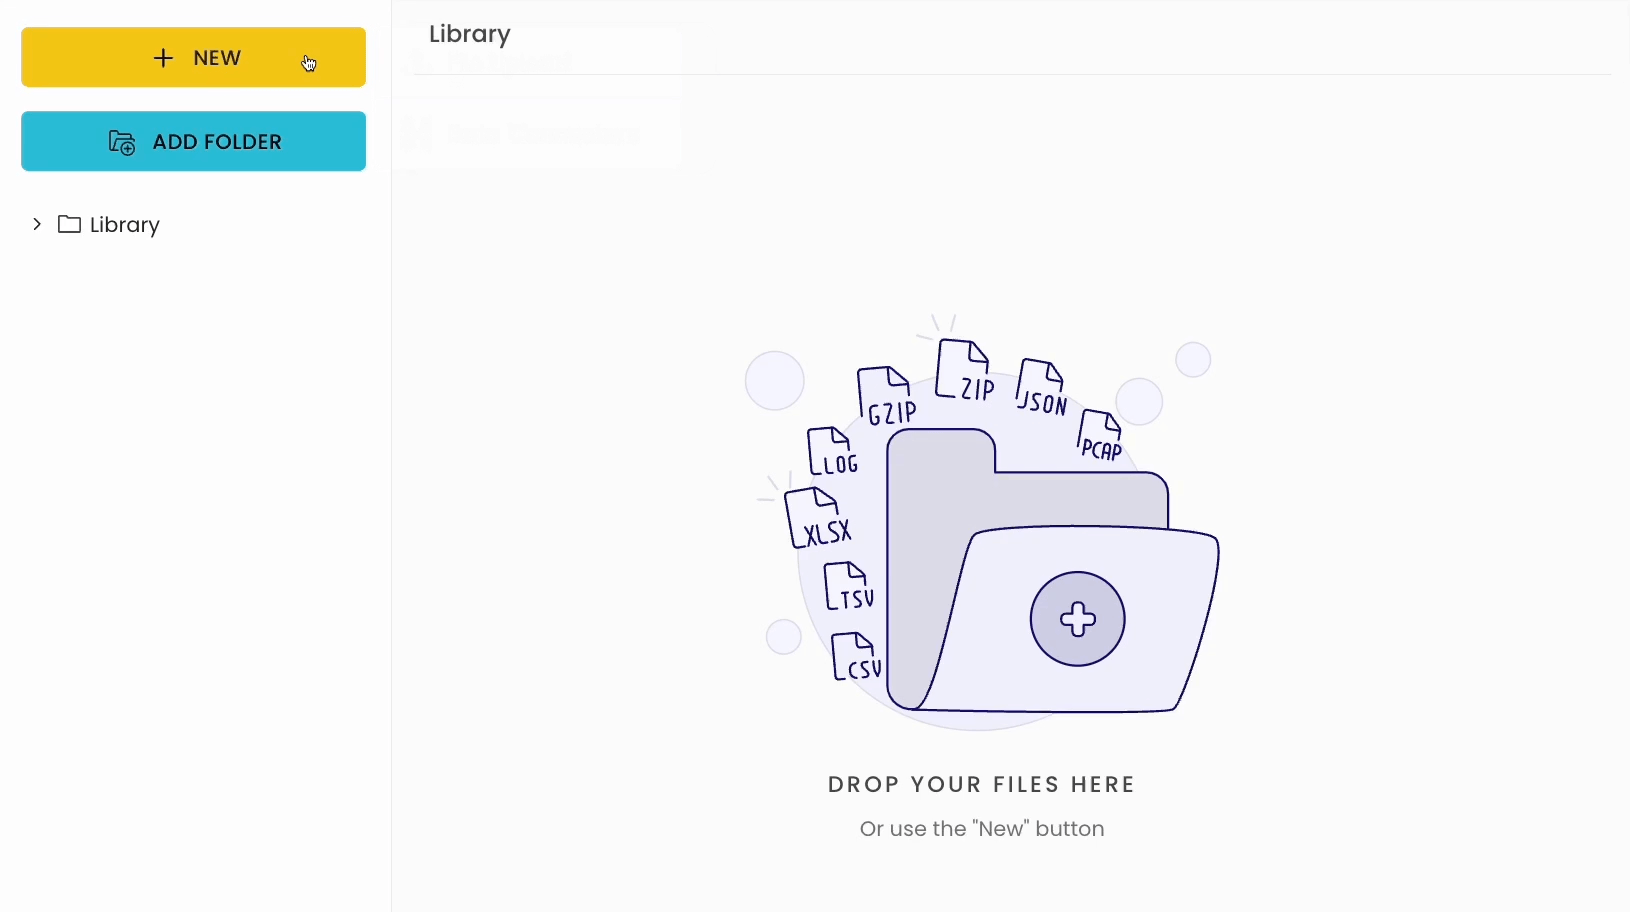This screenshot has height=912, width=1630.
Task: Click the 'Or use the New button' hint
Action: pyautogui.click(x=982, y=829)
